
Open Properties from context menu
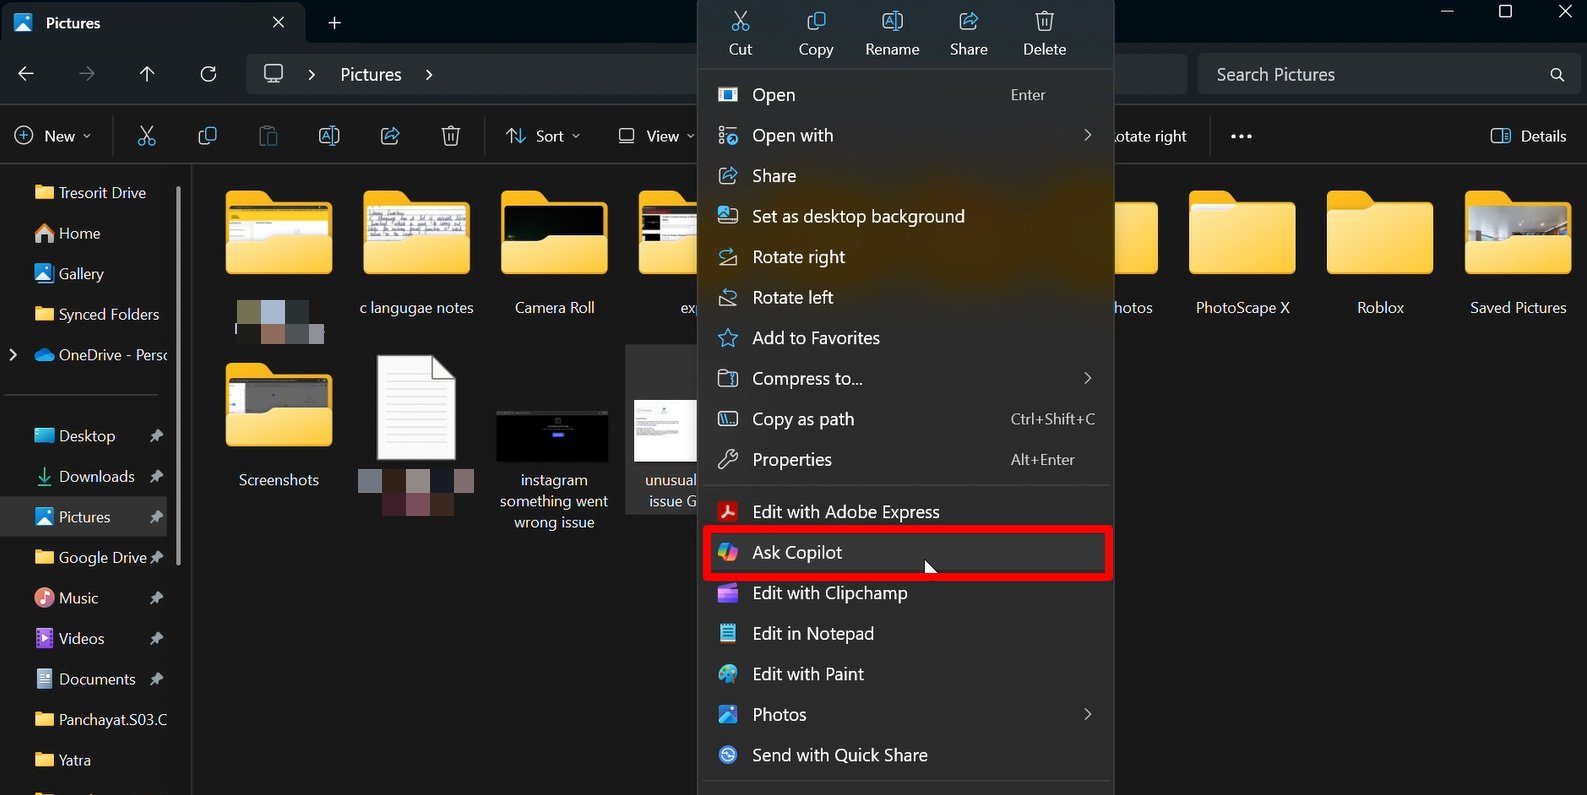click(907, 459)
